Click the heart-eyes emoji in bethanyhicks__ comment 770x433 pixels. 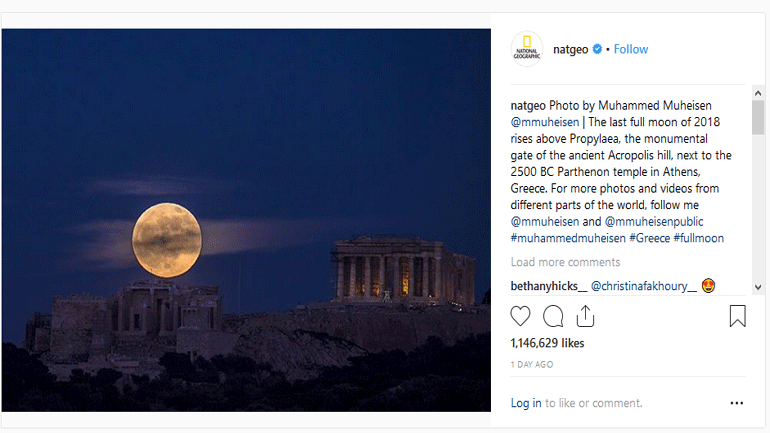click(708, 285)
